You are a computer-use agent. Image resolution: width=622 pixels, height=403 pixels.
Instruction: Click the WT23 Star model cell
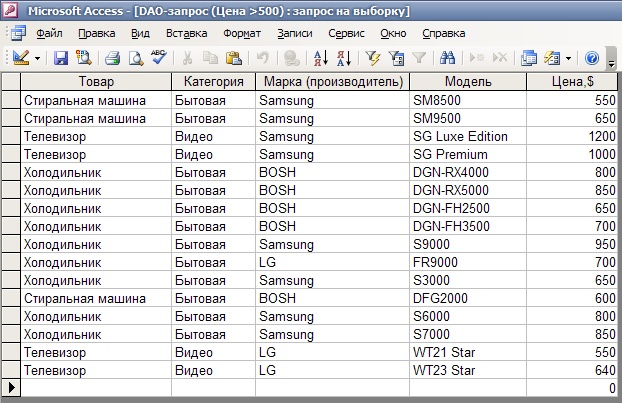(468, 370)
